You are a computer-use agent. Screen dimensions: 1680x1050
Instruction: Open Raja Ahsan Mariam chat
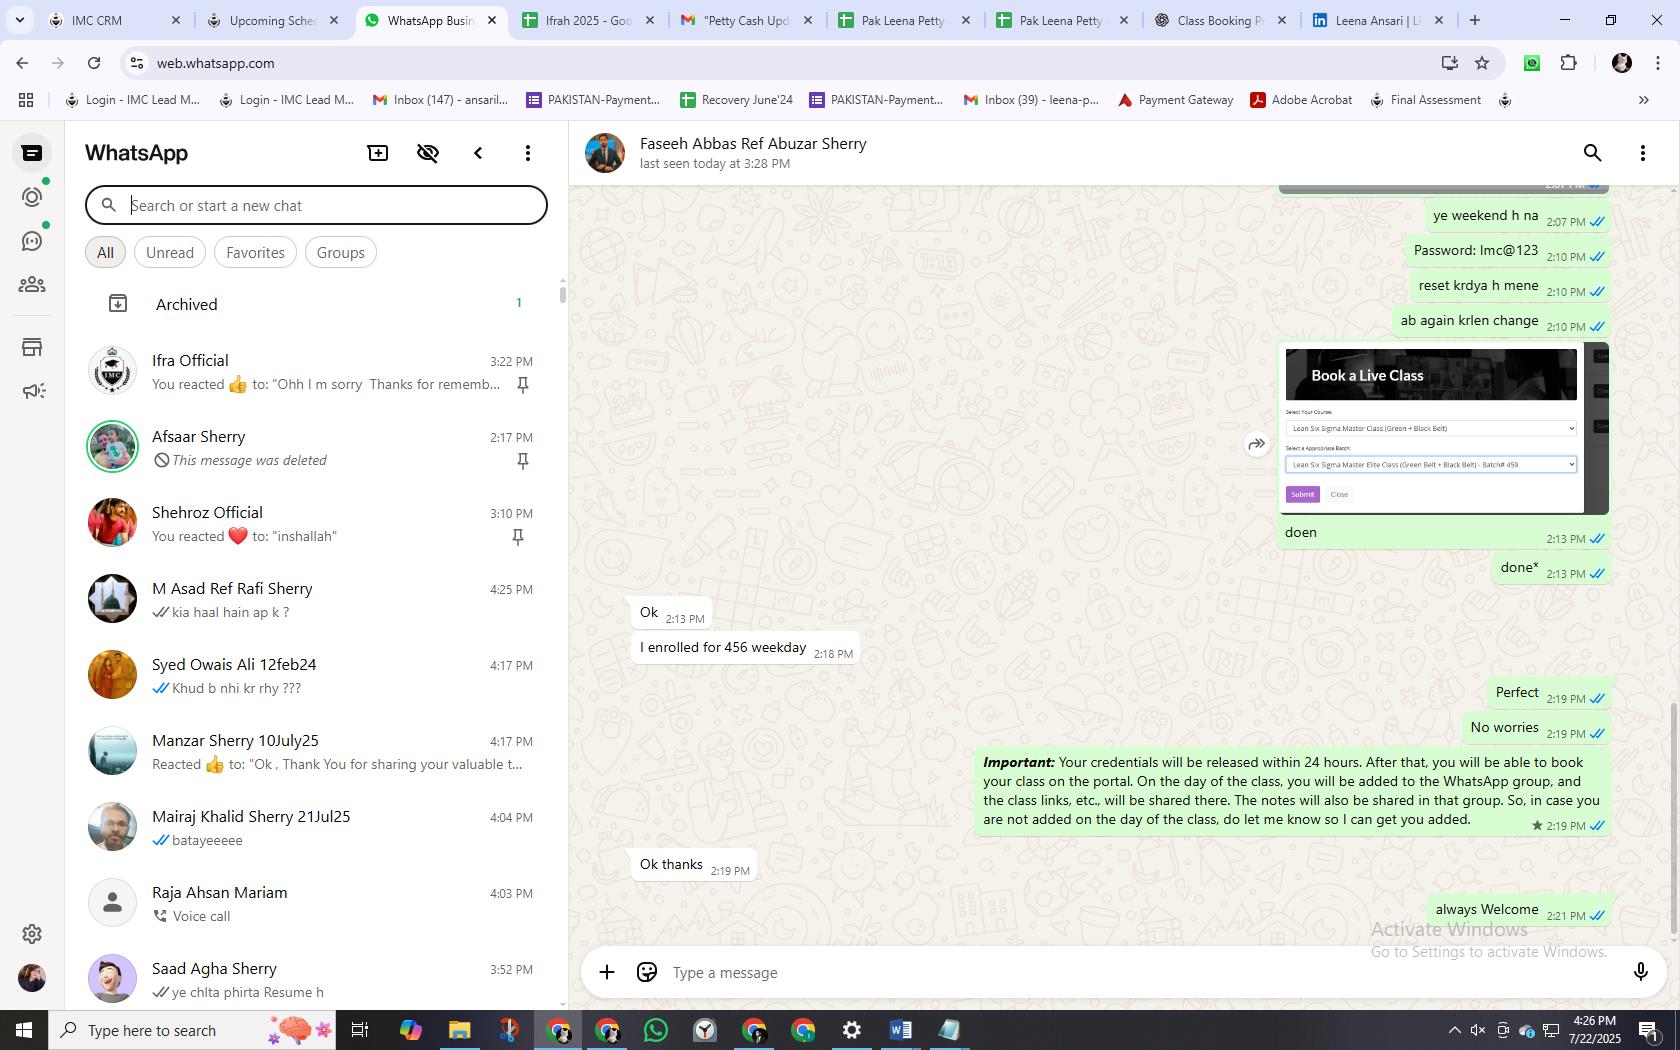(x=316, y=904)
